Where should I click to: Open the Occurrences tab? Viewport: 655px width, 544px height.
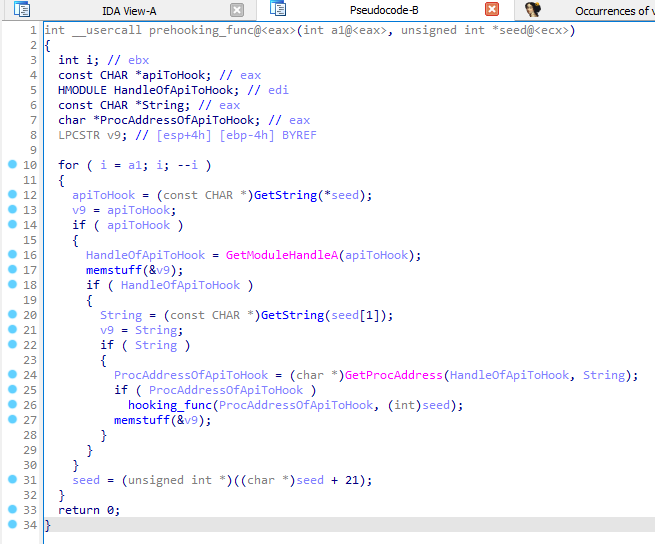pos(614,11)
